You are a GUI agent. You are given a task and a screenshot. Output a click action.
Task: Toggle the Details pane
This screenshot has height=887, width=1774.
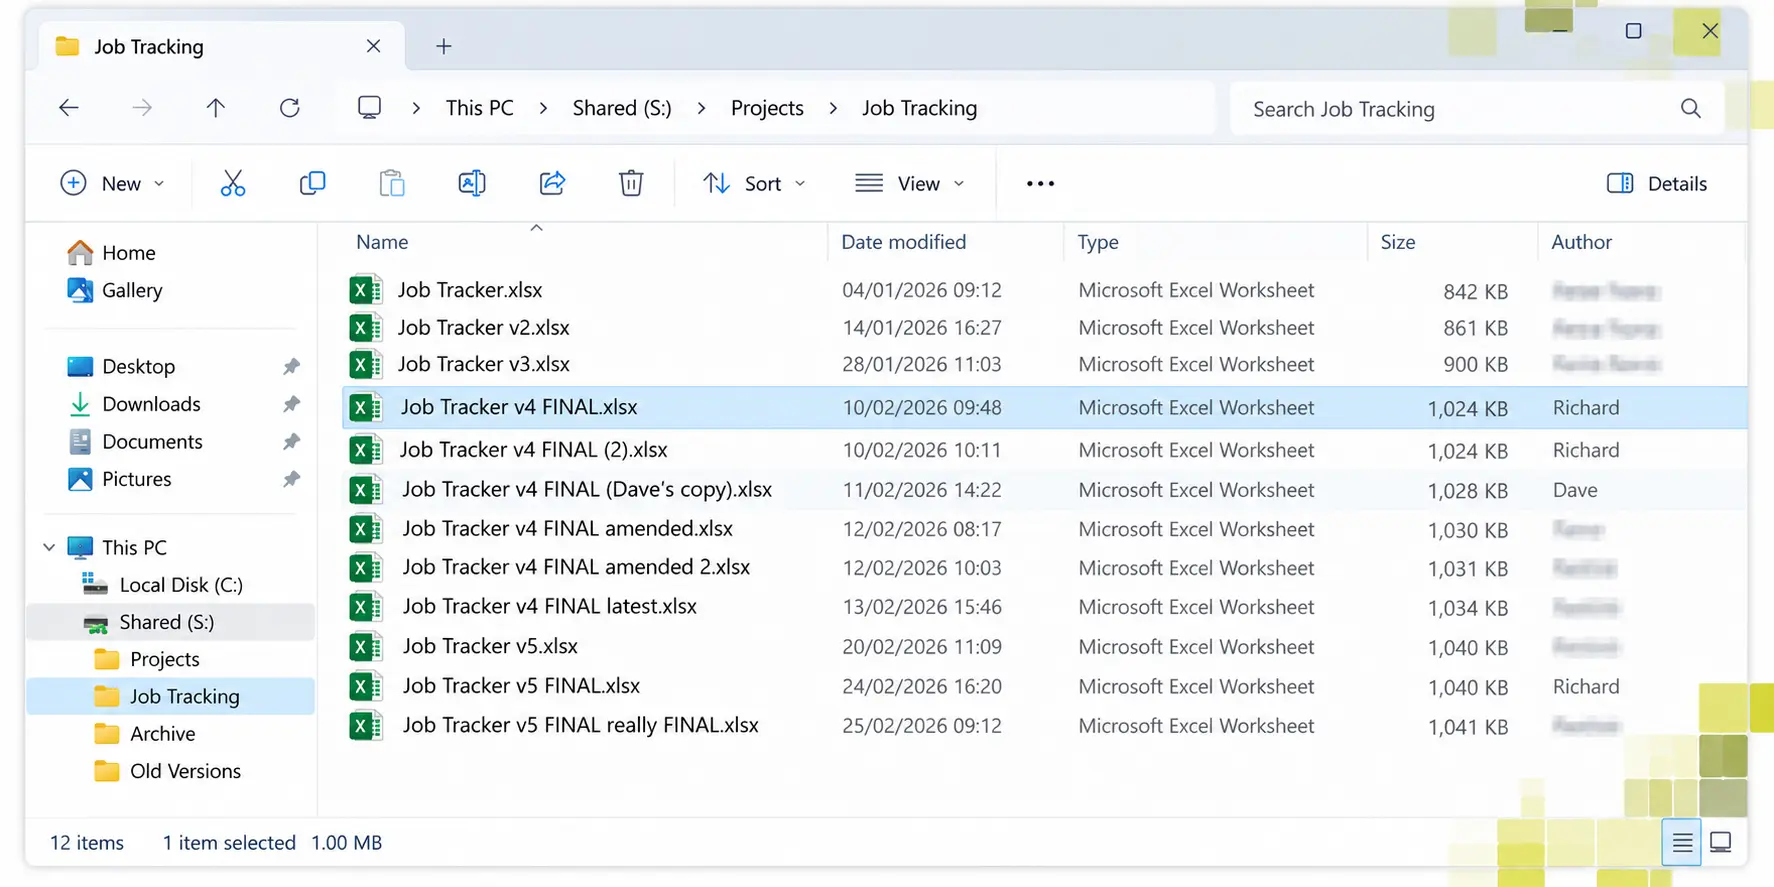pyautogui.click(x=1657, y=184)
